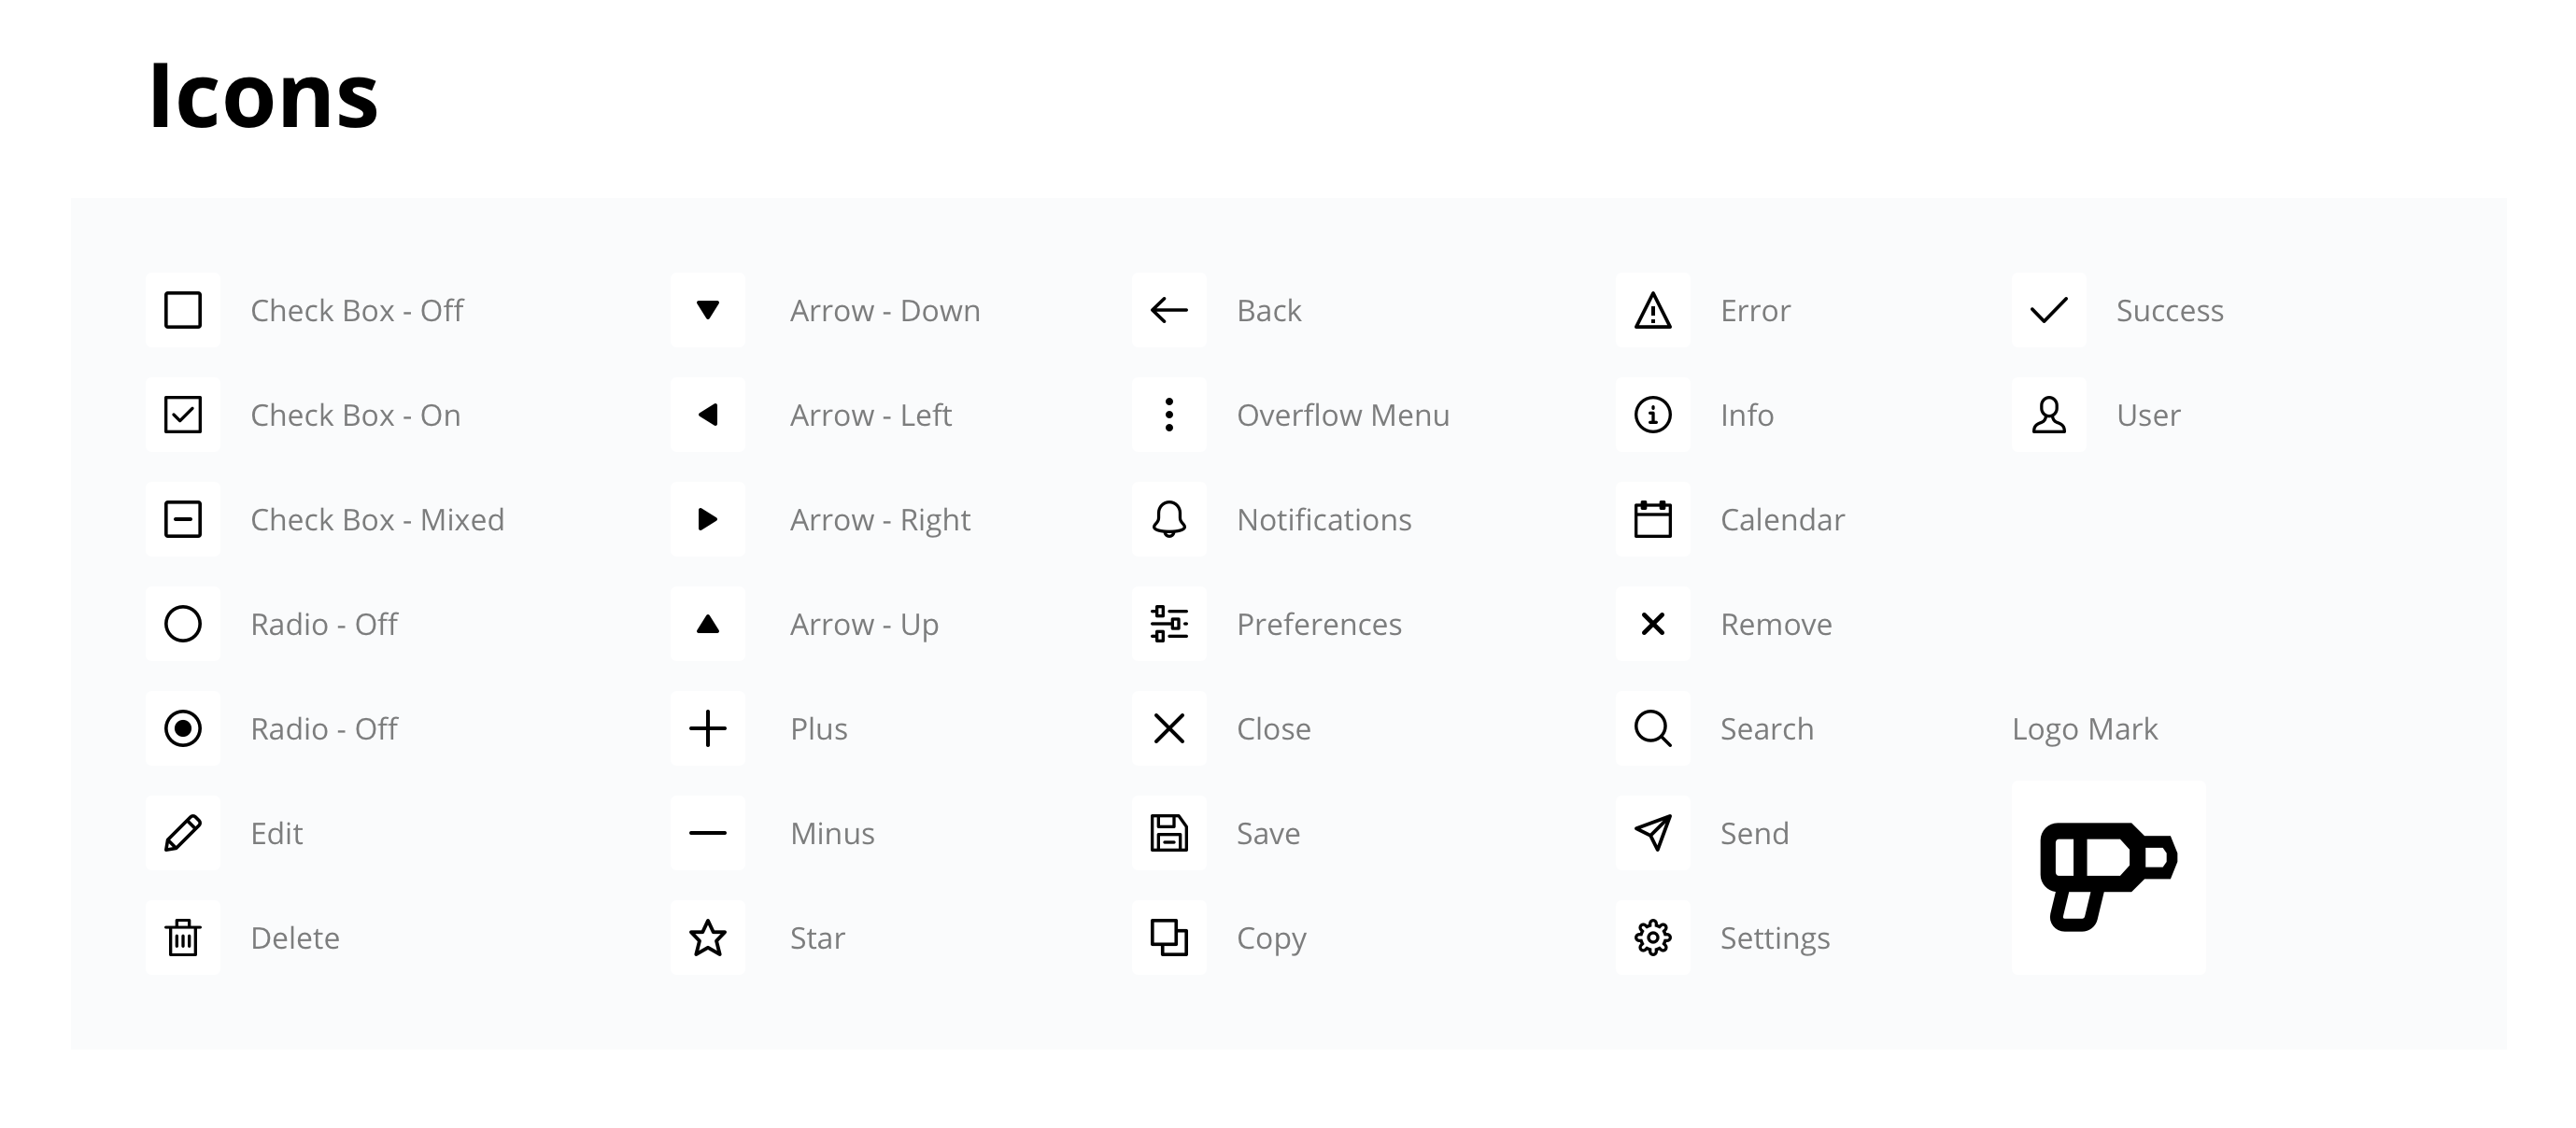Click the Back arrow icon
The width and height of the screenshot is (2576, 1128).
[x=1168, y=310]
